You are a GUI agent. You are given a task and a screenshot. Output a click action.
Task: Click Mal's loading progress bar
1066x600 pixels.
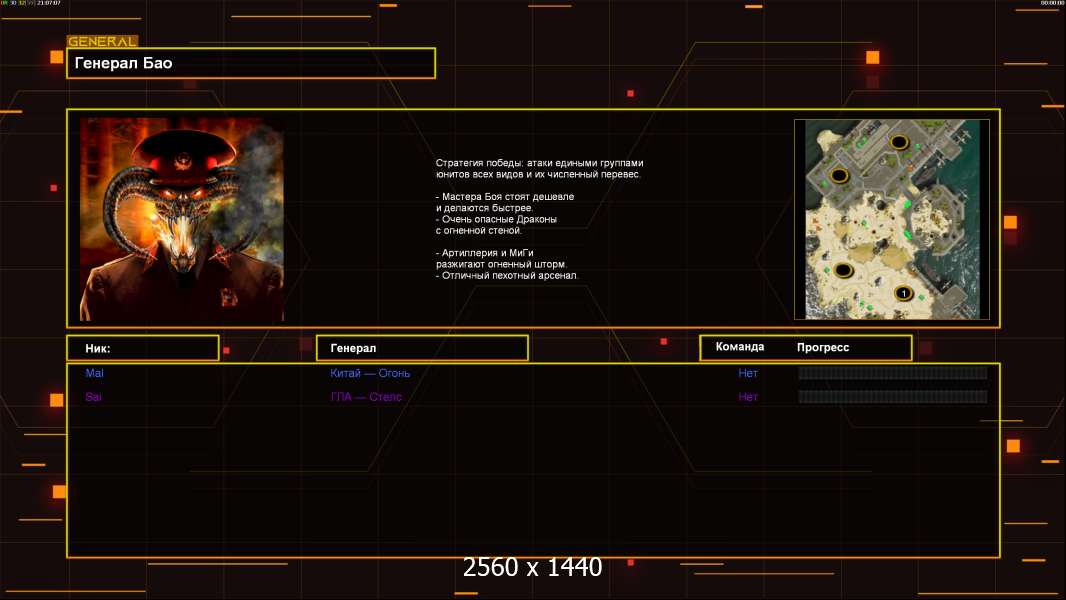[892, 373]
